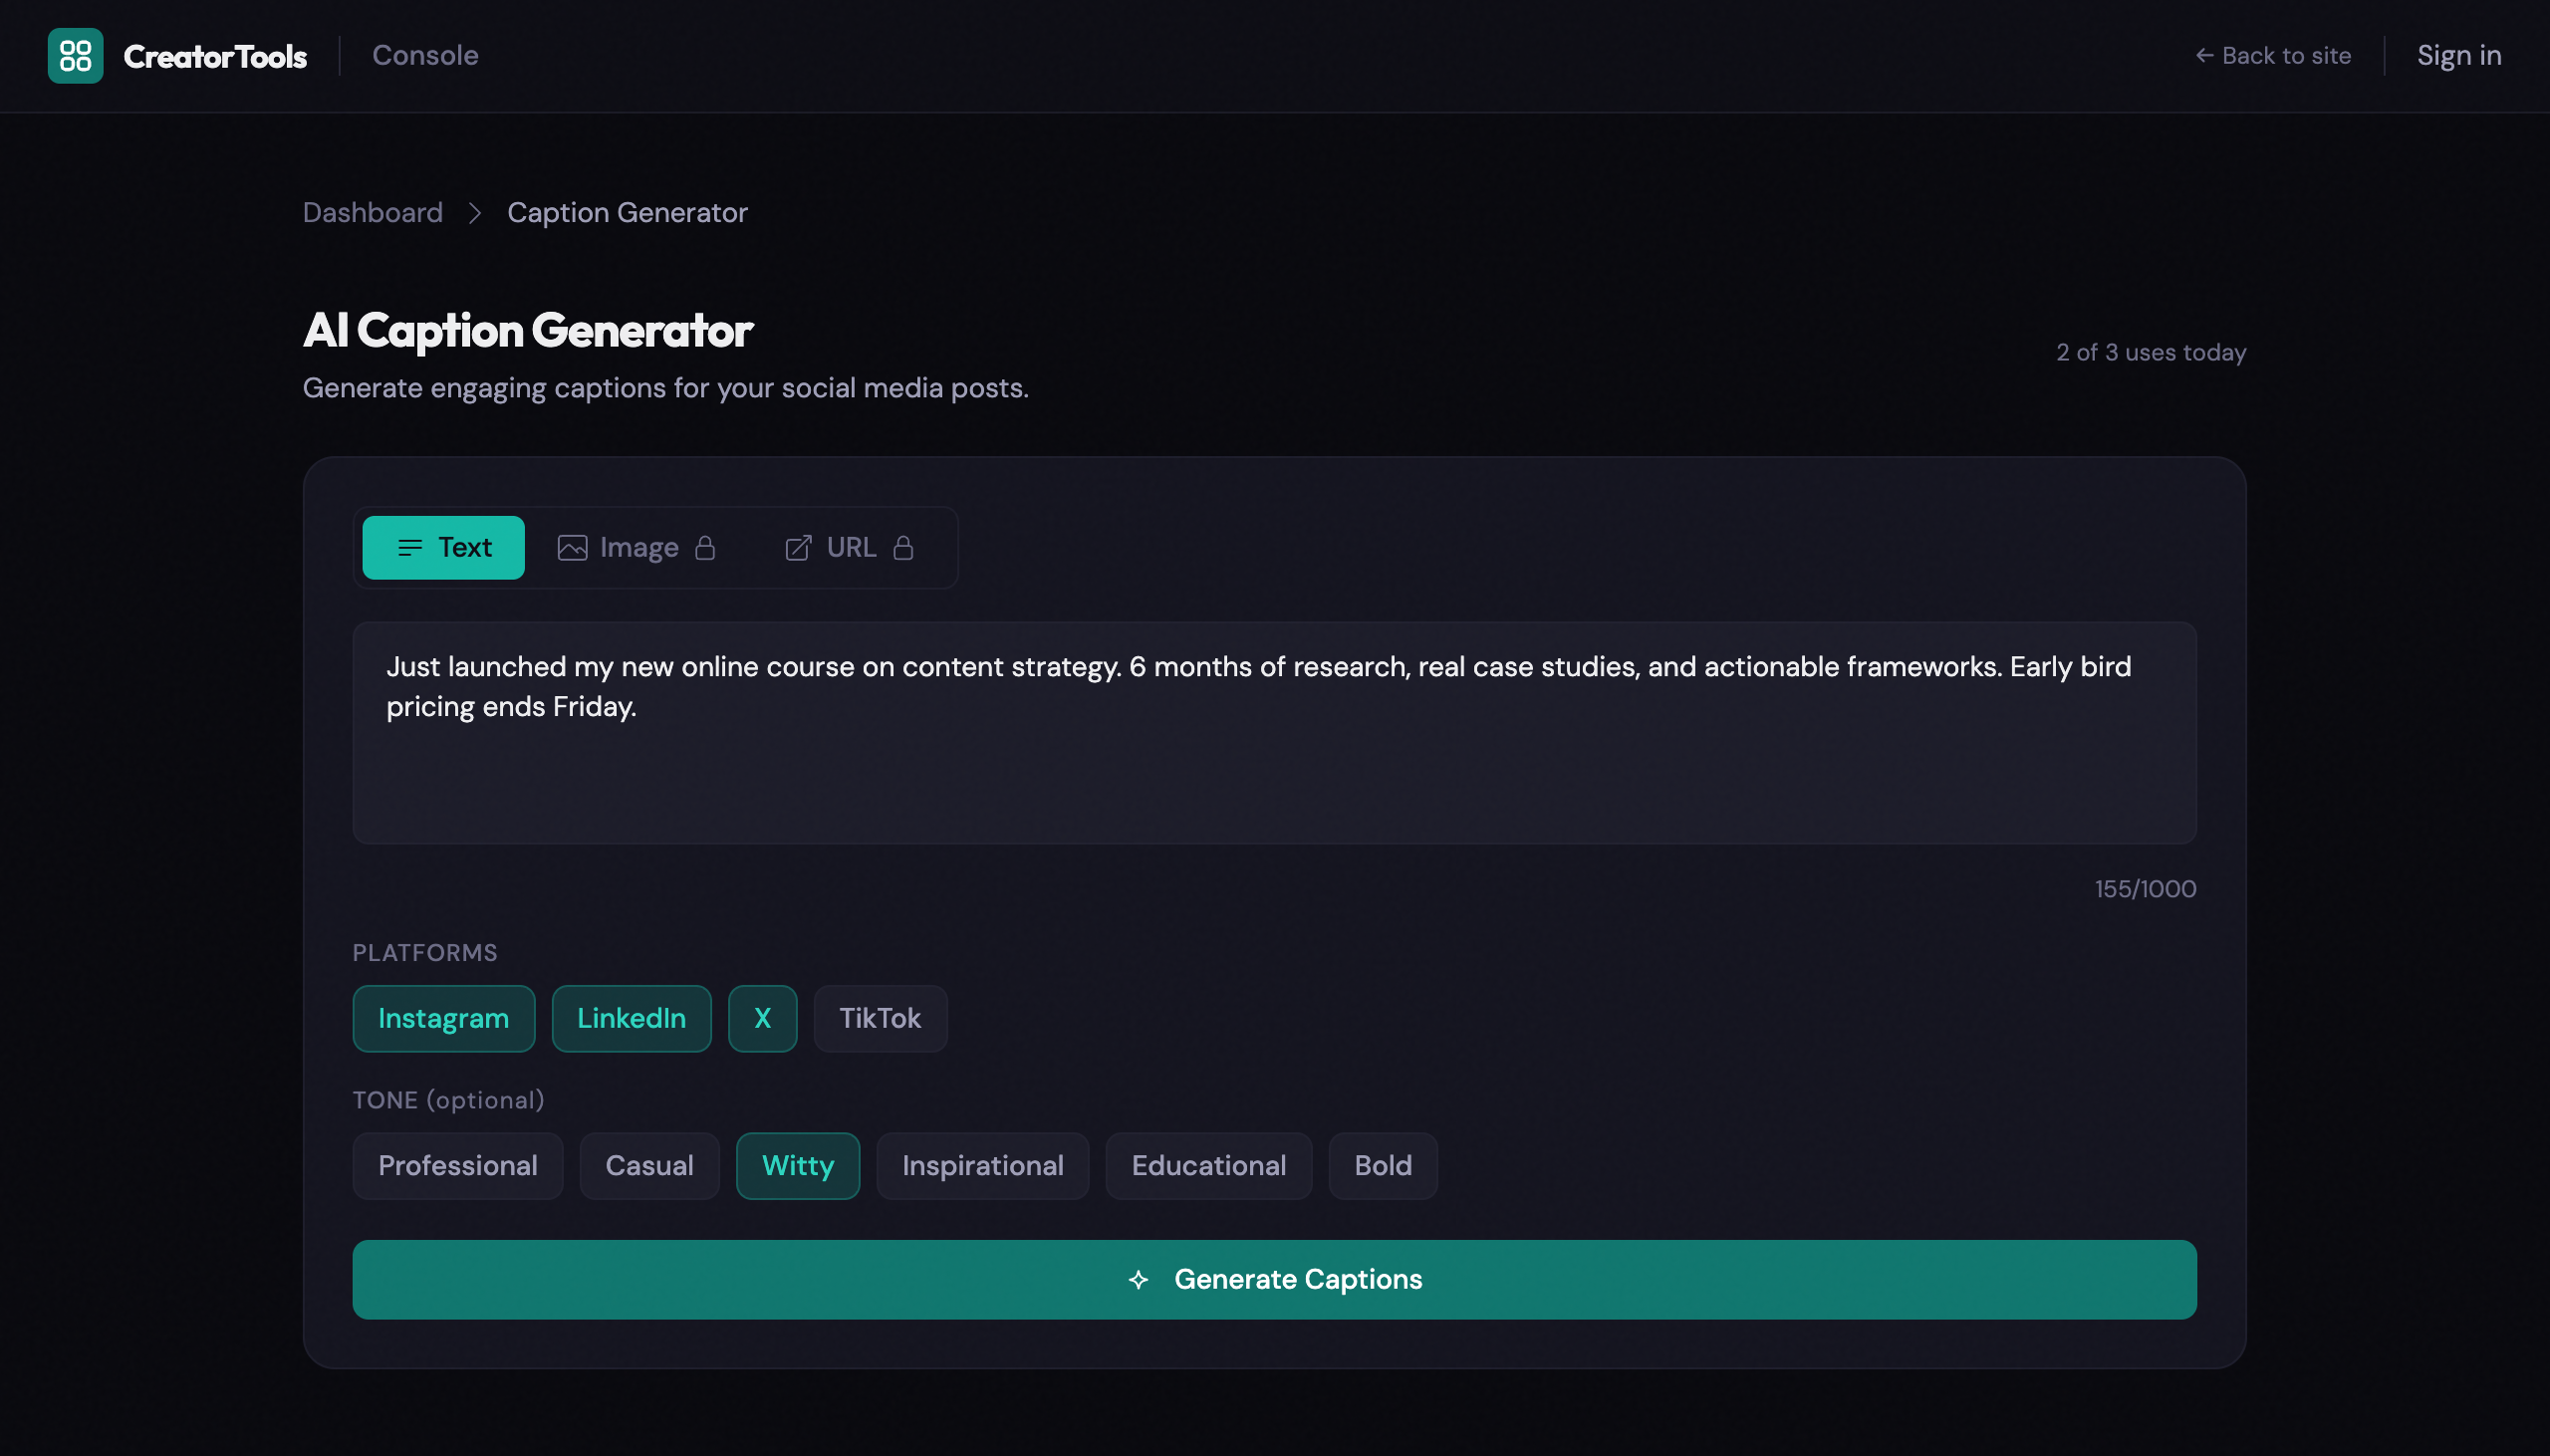The image size is (2550, 1456).
Task: Click the picture icon on the Image tab
Action: [x=573, y=547]
